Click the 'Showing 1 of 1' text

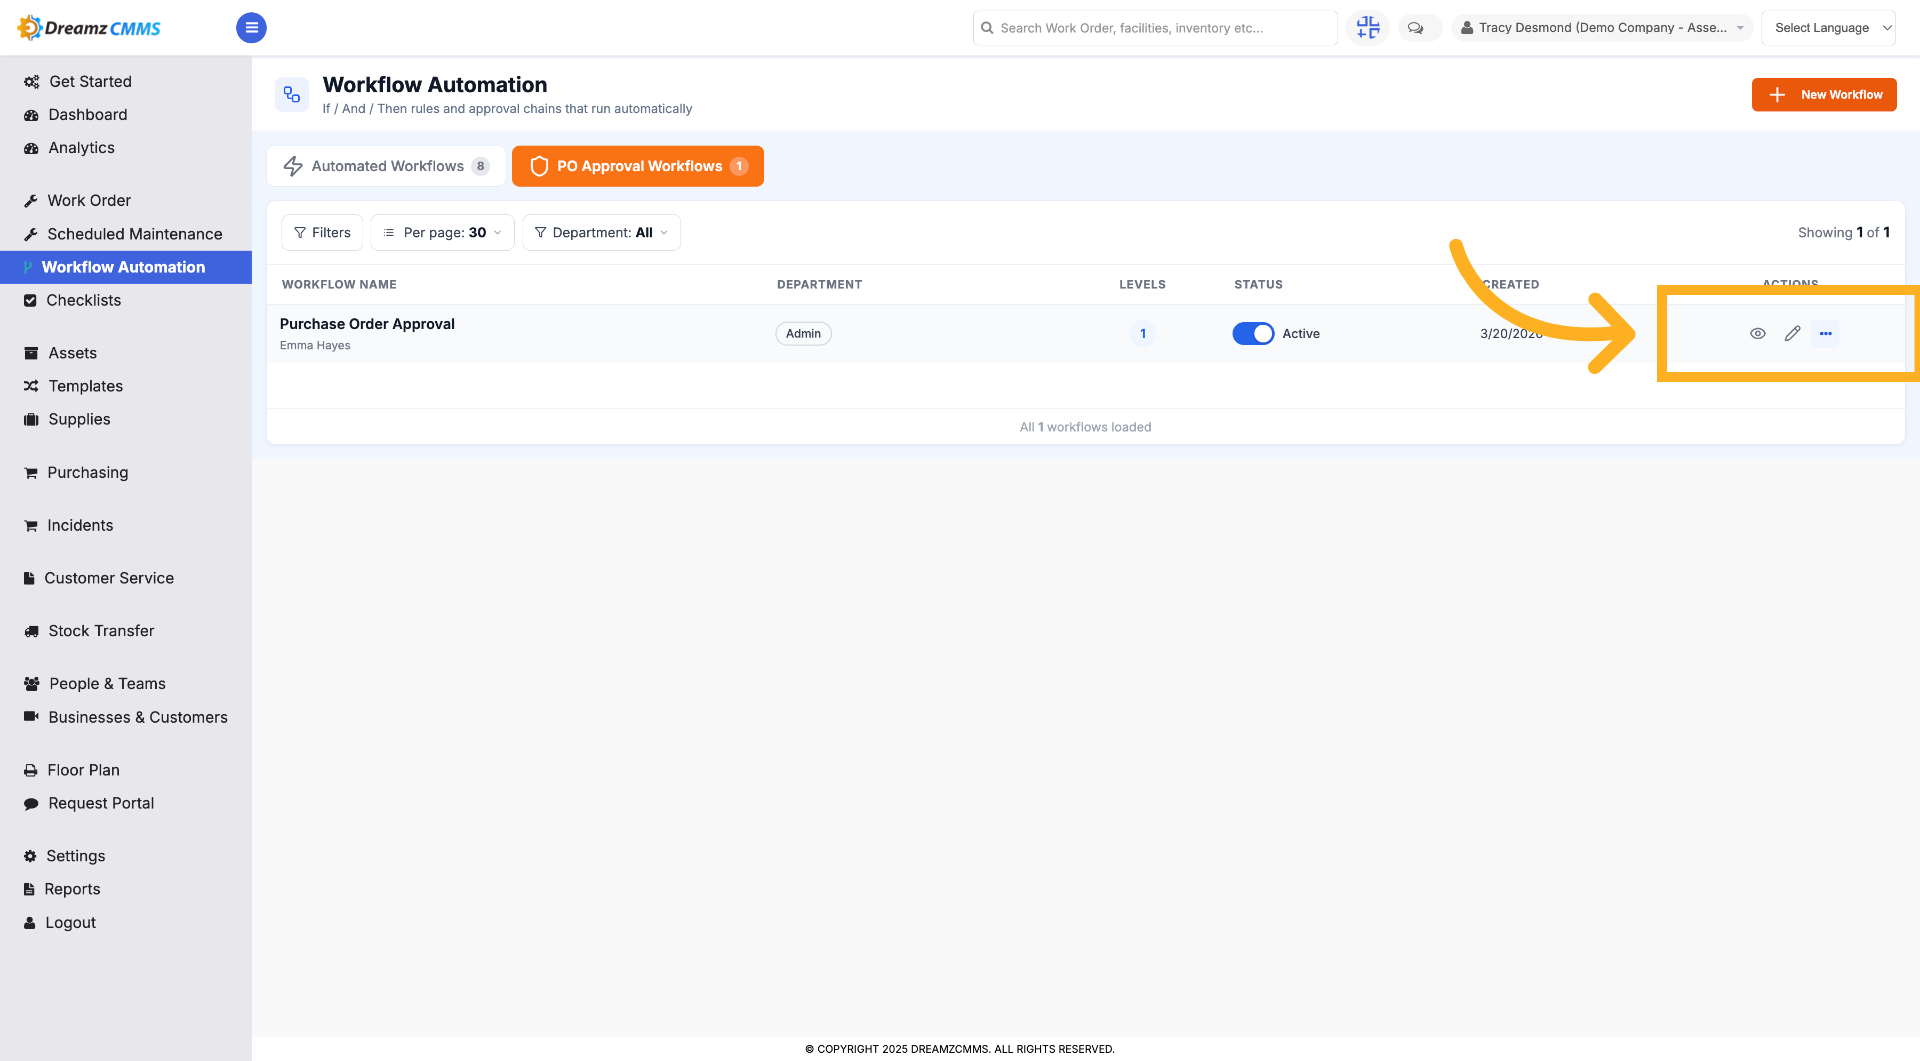click(1843, 232)
